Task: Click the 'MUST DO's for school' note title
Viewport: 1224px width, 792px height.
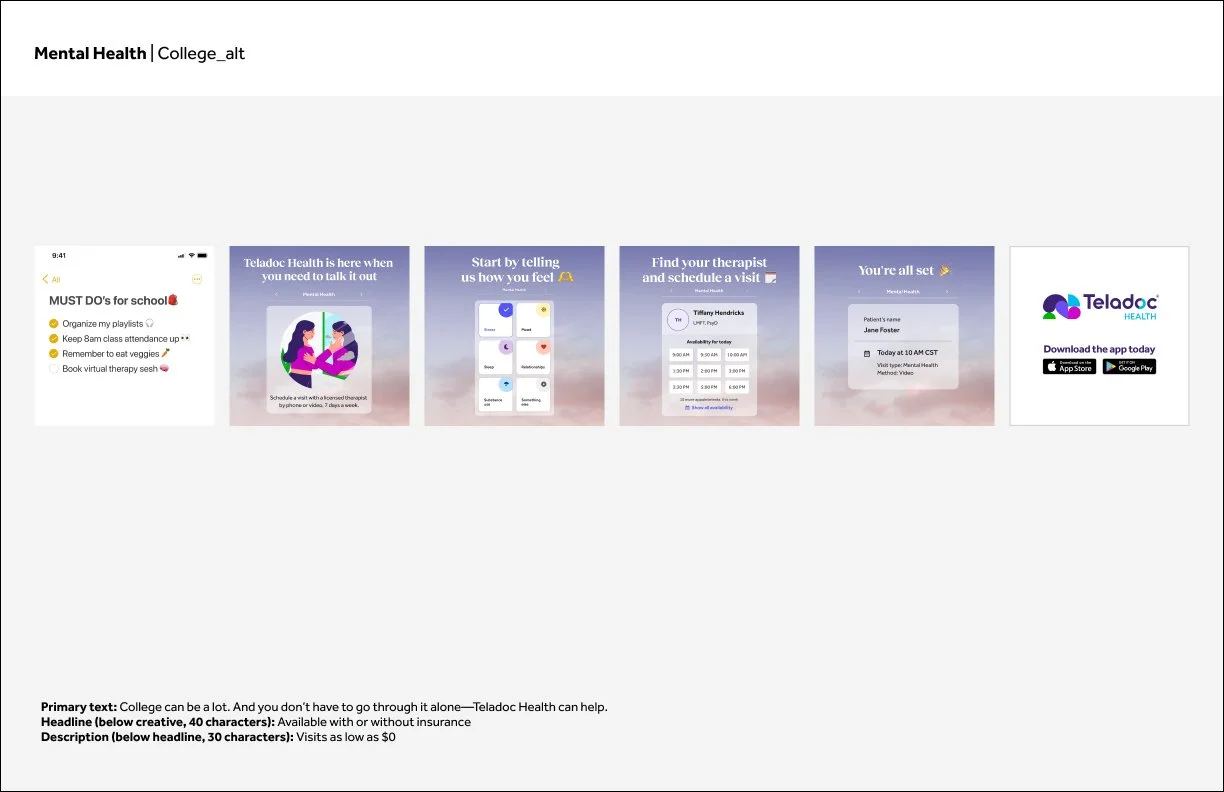Action: 108,300
